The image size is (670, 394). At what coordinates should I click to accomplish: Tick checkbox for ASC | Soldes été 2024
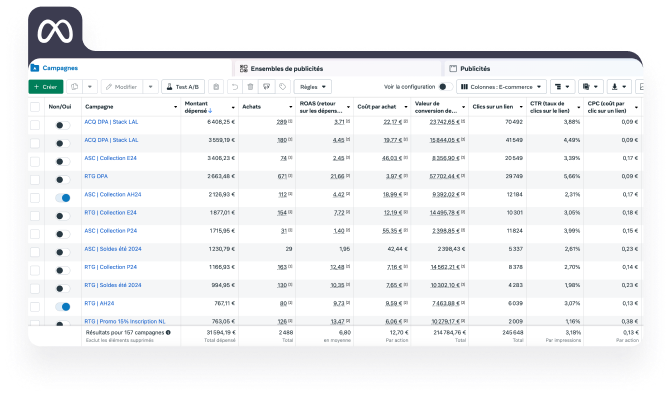35,252
